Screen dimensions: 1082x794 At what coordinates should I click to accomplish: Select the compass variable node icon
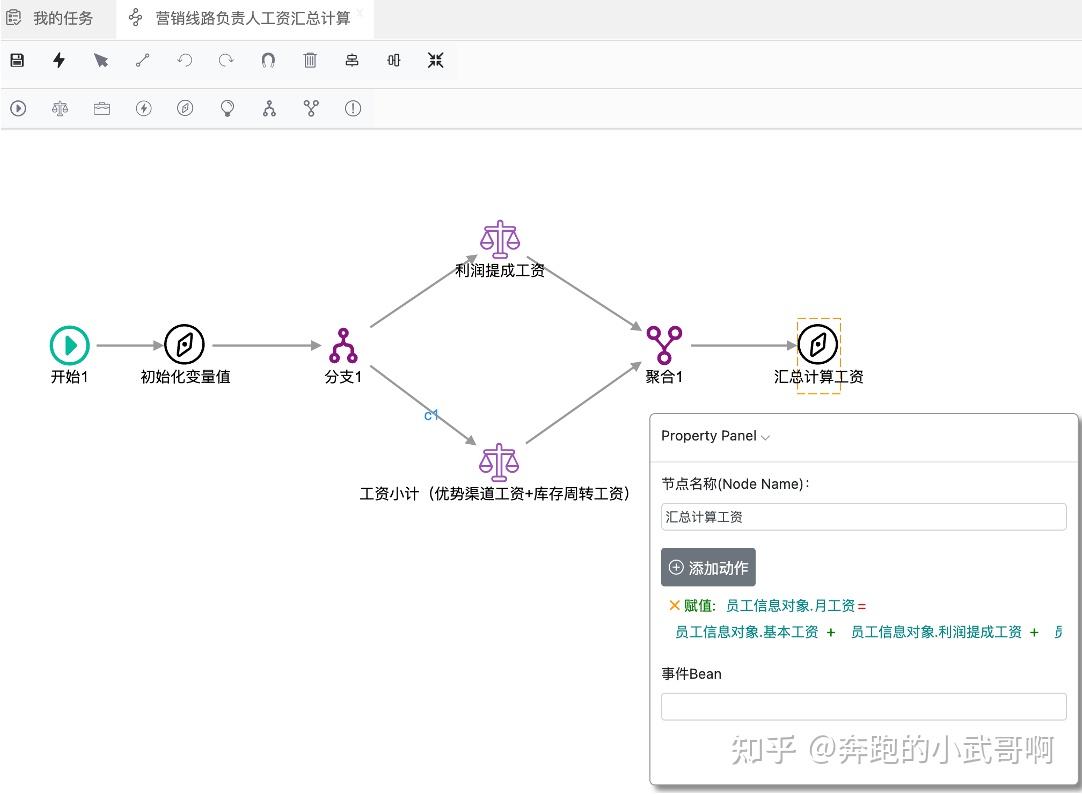(x=185, y=108)
